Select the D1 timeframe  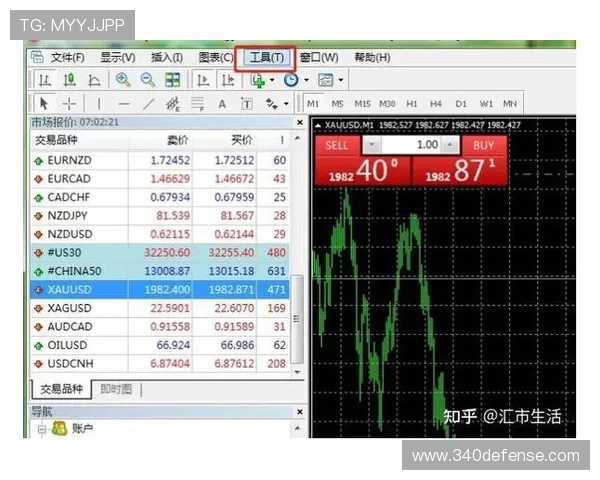(x=461, y=104)
